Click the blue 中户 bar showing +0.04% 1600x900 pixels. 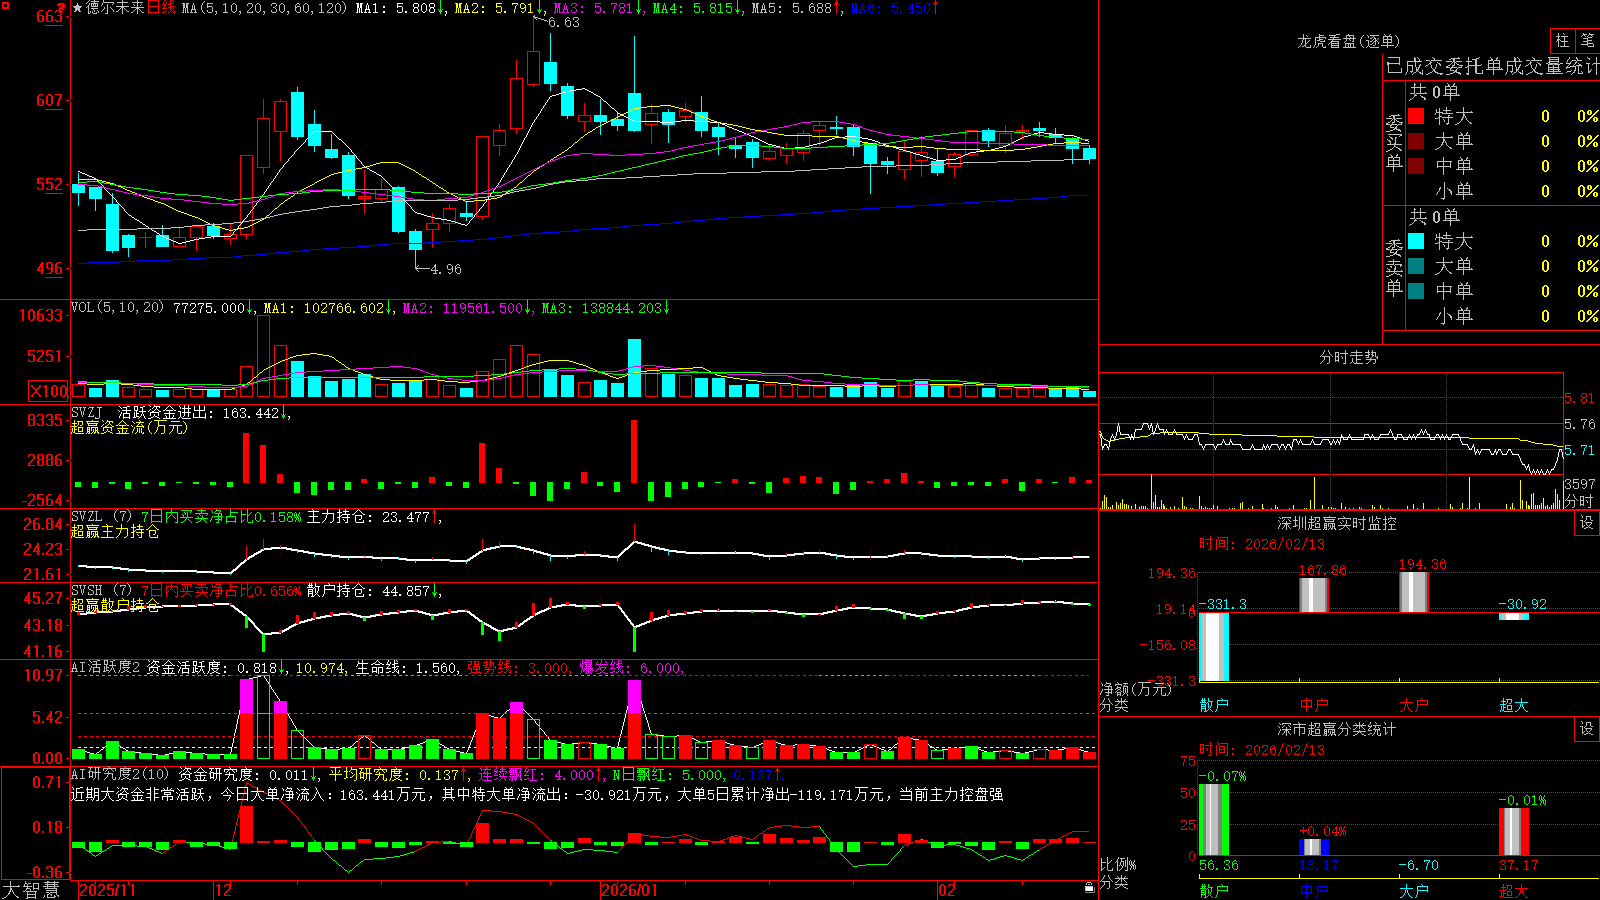click(x=1313, y=847)
